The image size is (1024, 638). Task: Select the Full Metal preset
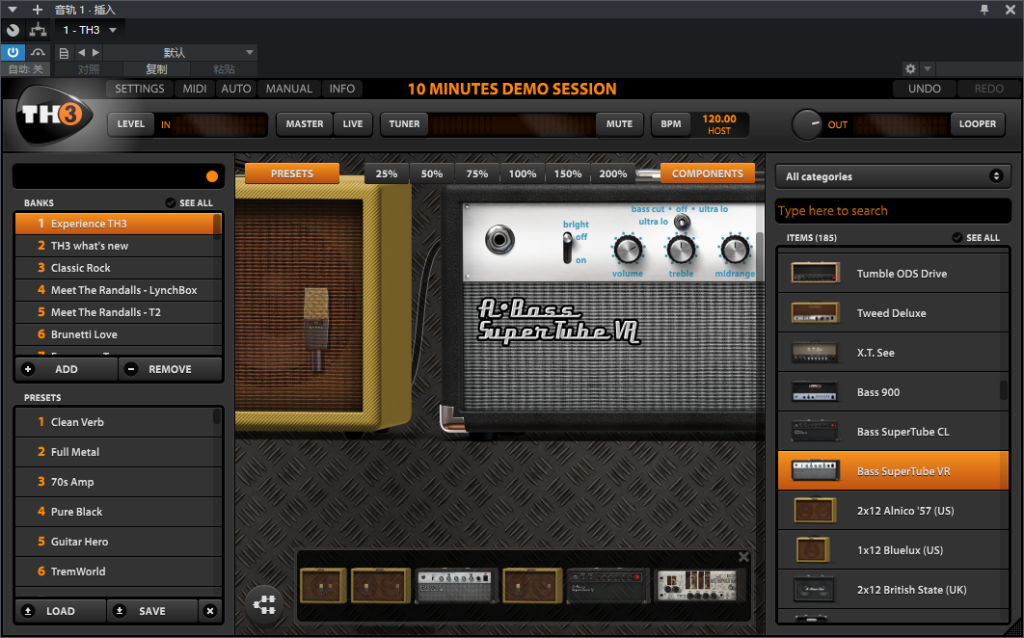(118, 452)
